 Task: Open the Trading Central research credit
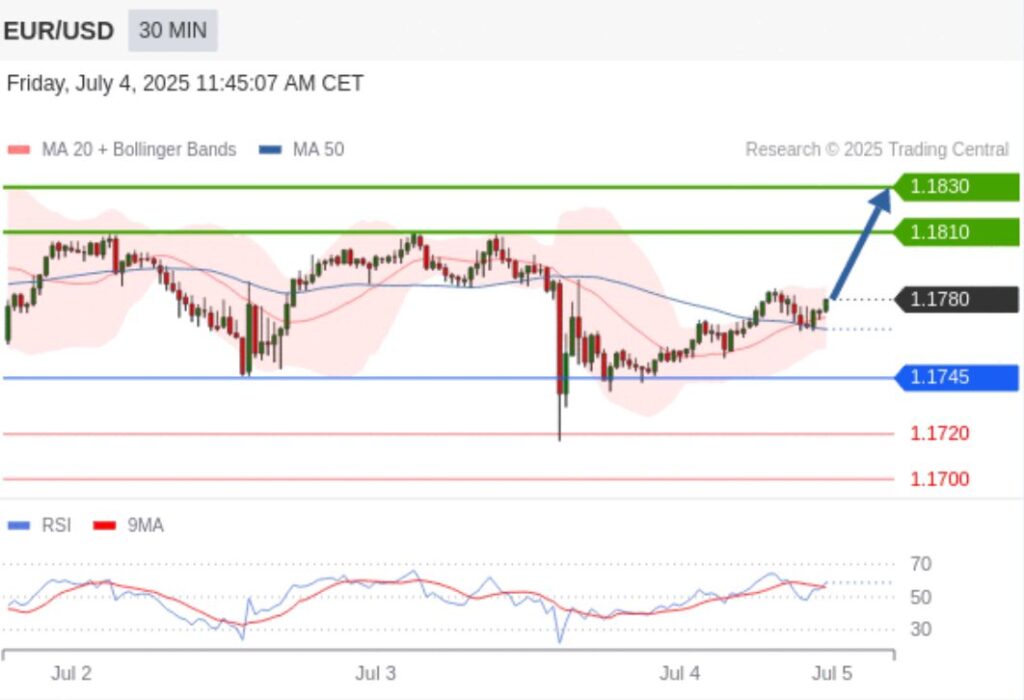click(876, 150)
